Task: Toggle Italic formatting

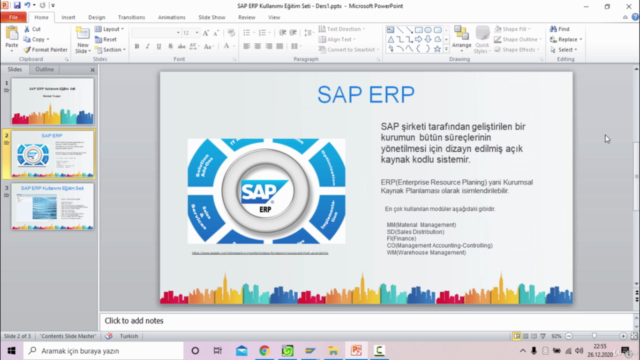Action: 148,47
